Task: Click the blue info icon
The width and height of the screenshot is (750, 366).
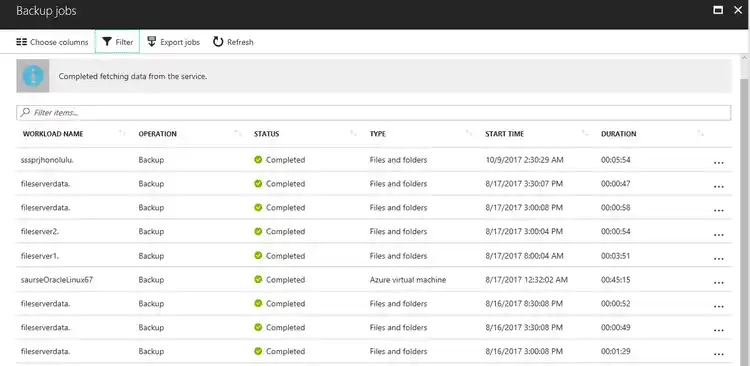Action: click(x=33, y=76)
